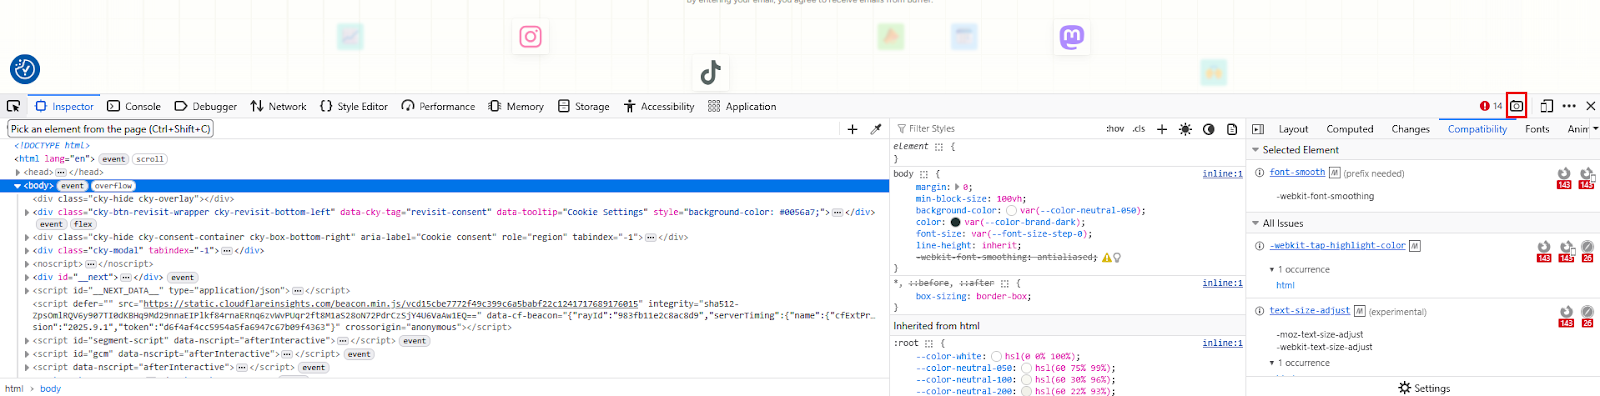Expand the head element node
This screenshot has width=1600, height=396.
pos(18,172)
